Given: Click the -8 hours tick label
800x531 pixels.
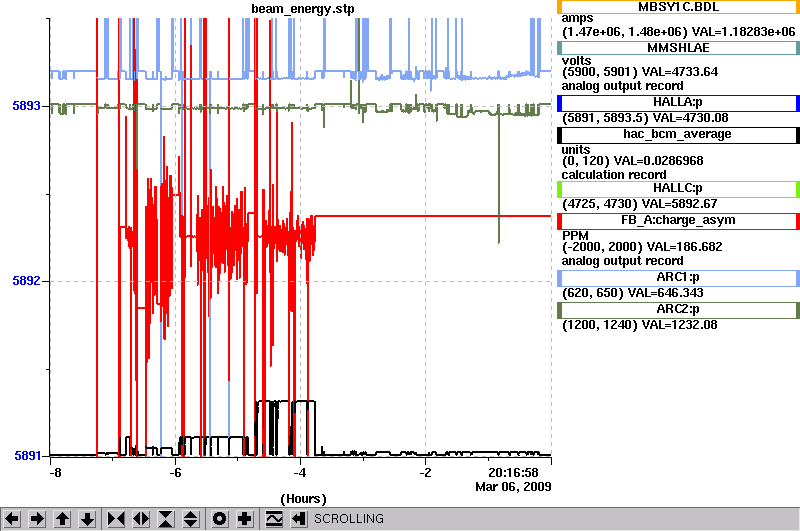Looking at the screenshot, I should tap(55, 473).
